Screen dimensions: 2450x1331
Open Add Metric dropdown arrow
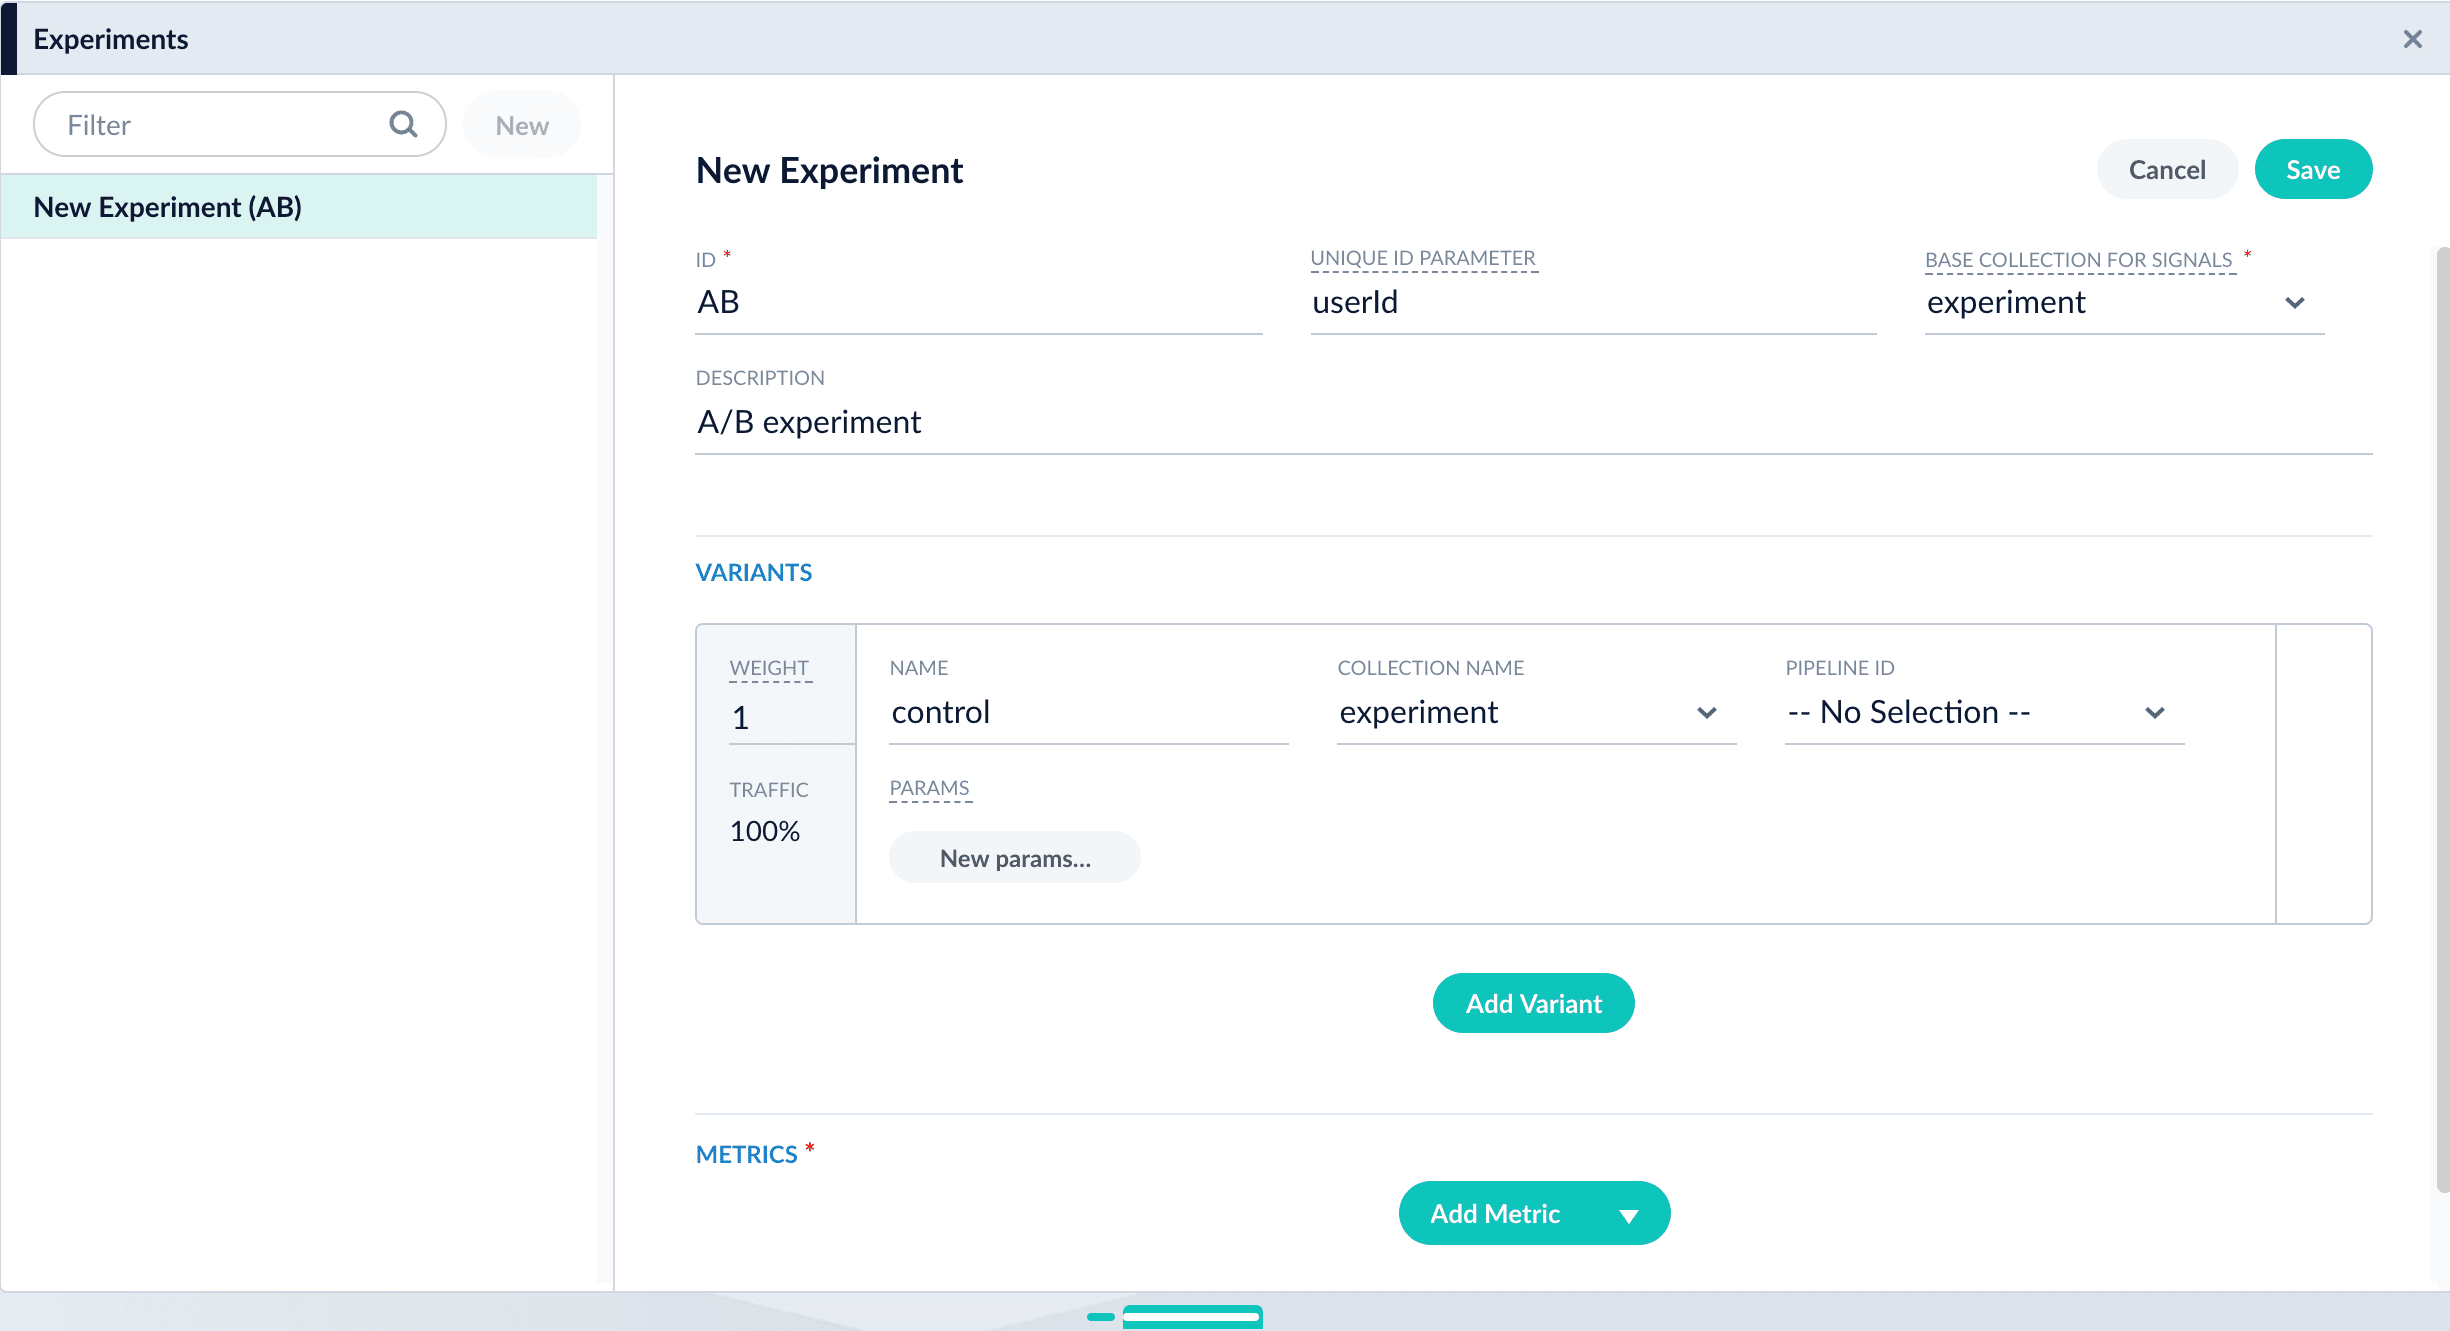coord(1628,1215)
